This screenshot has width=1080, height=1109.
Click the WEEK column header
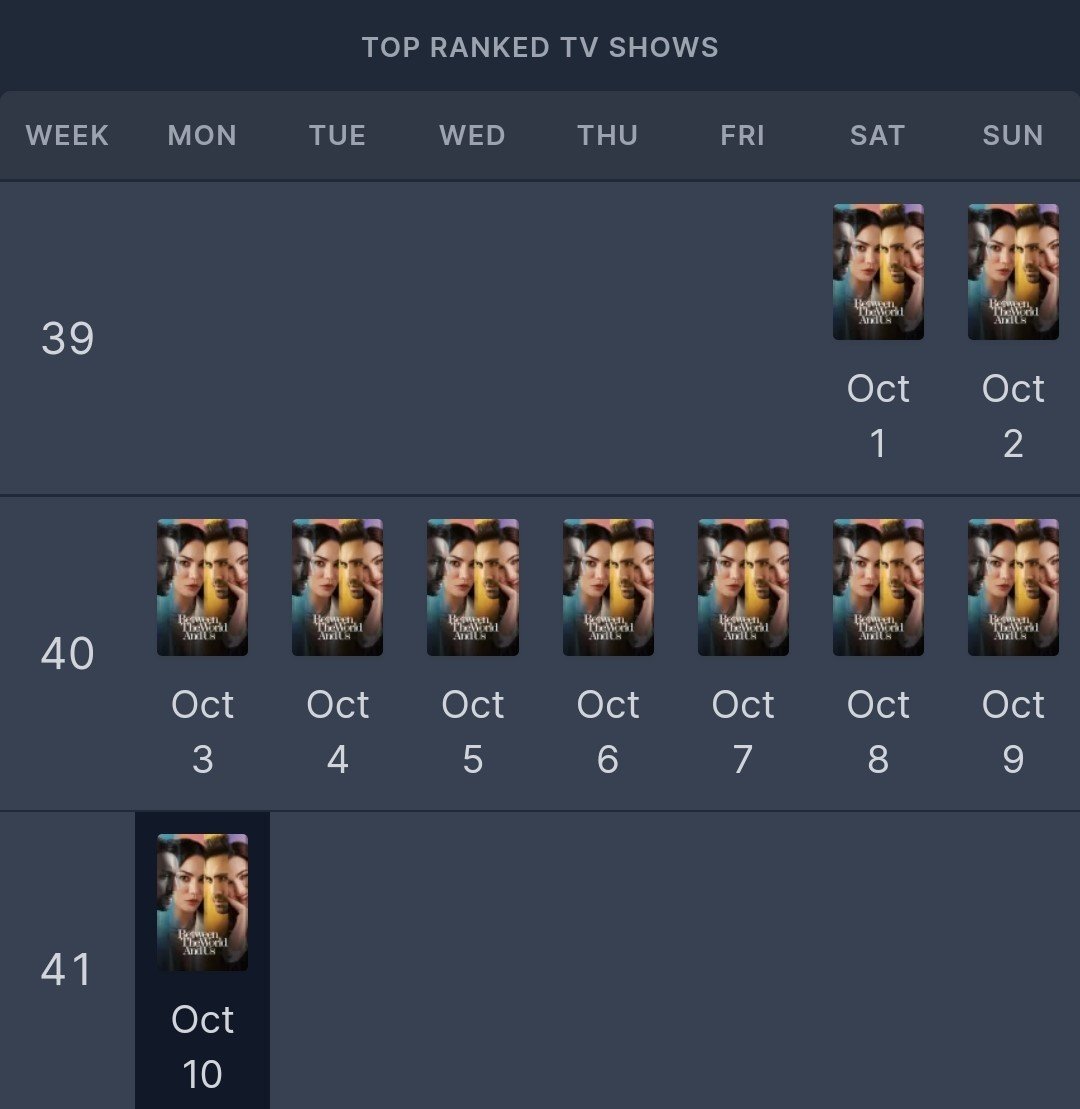coord(67,136)
